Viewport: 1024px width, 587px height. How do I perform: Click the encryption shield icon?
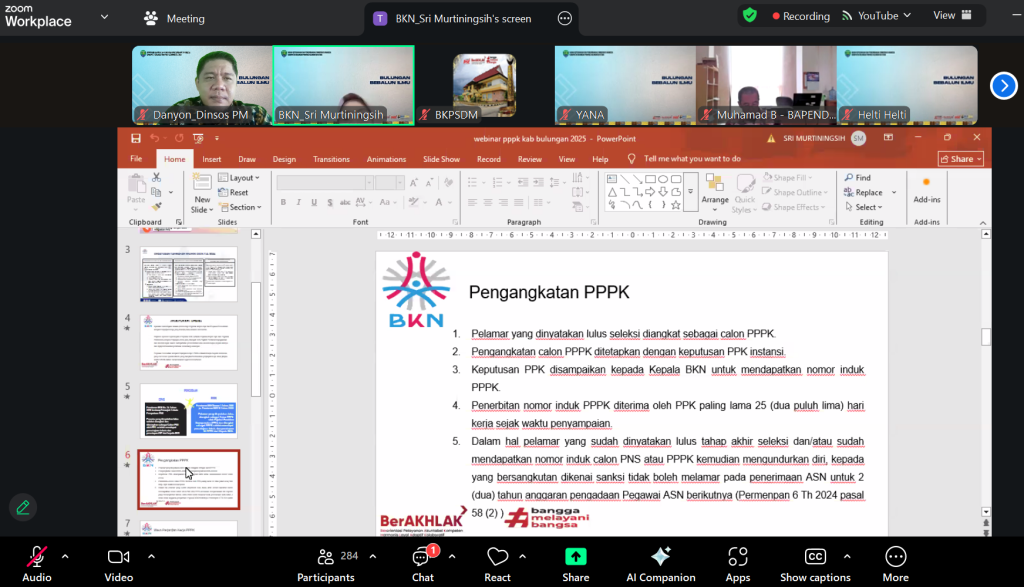pos(749,16)
